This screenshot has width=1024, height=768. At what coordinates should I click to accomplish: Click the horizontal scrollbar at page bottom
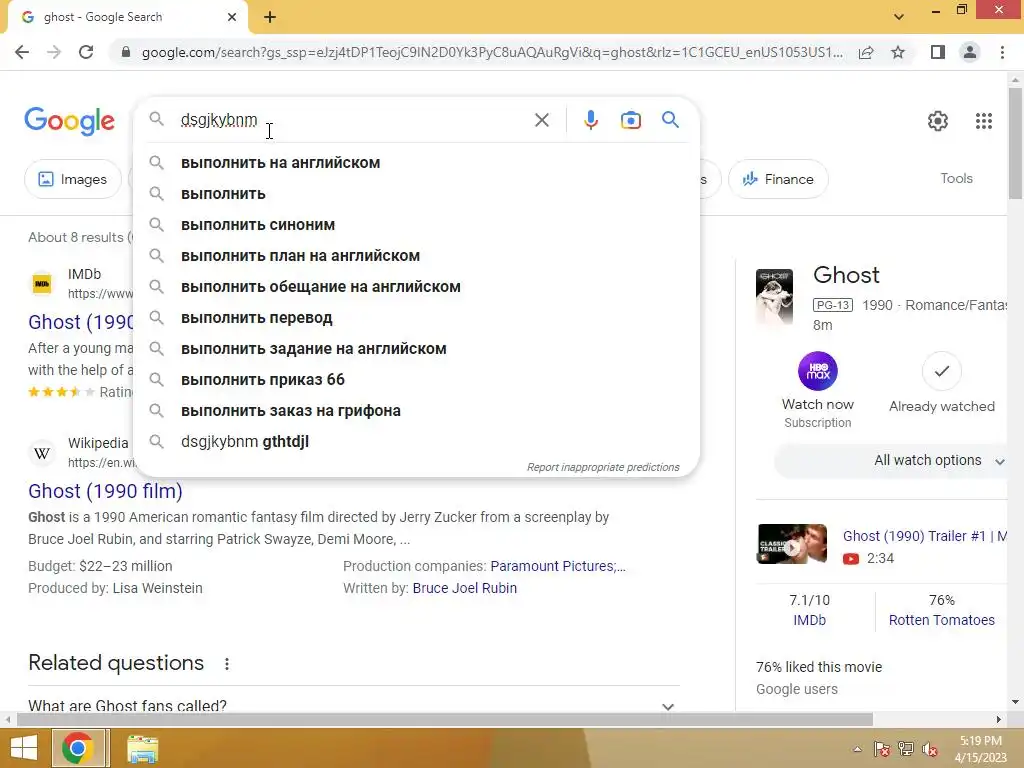[x=444, y=719]
